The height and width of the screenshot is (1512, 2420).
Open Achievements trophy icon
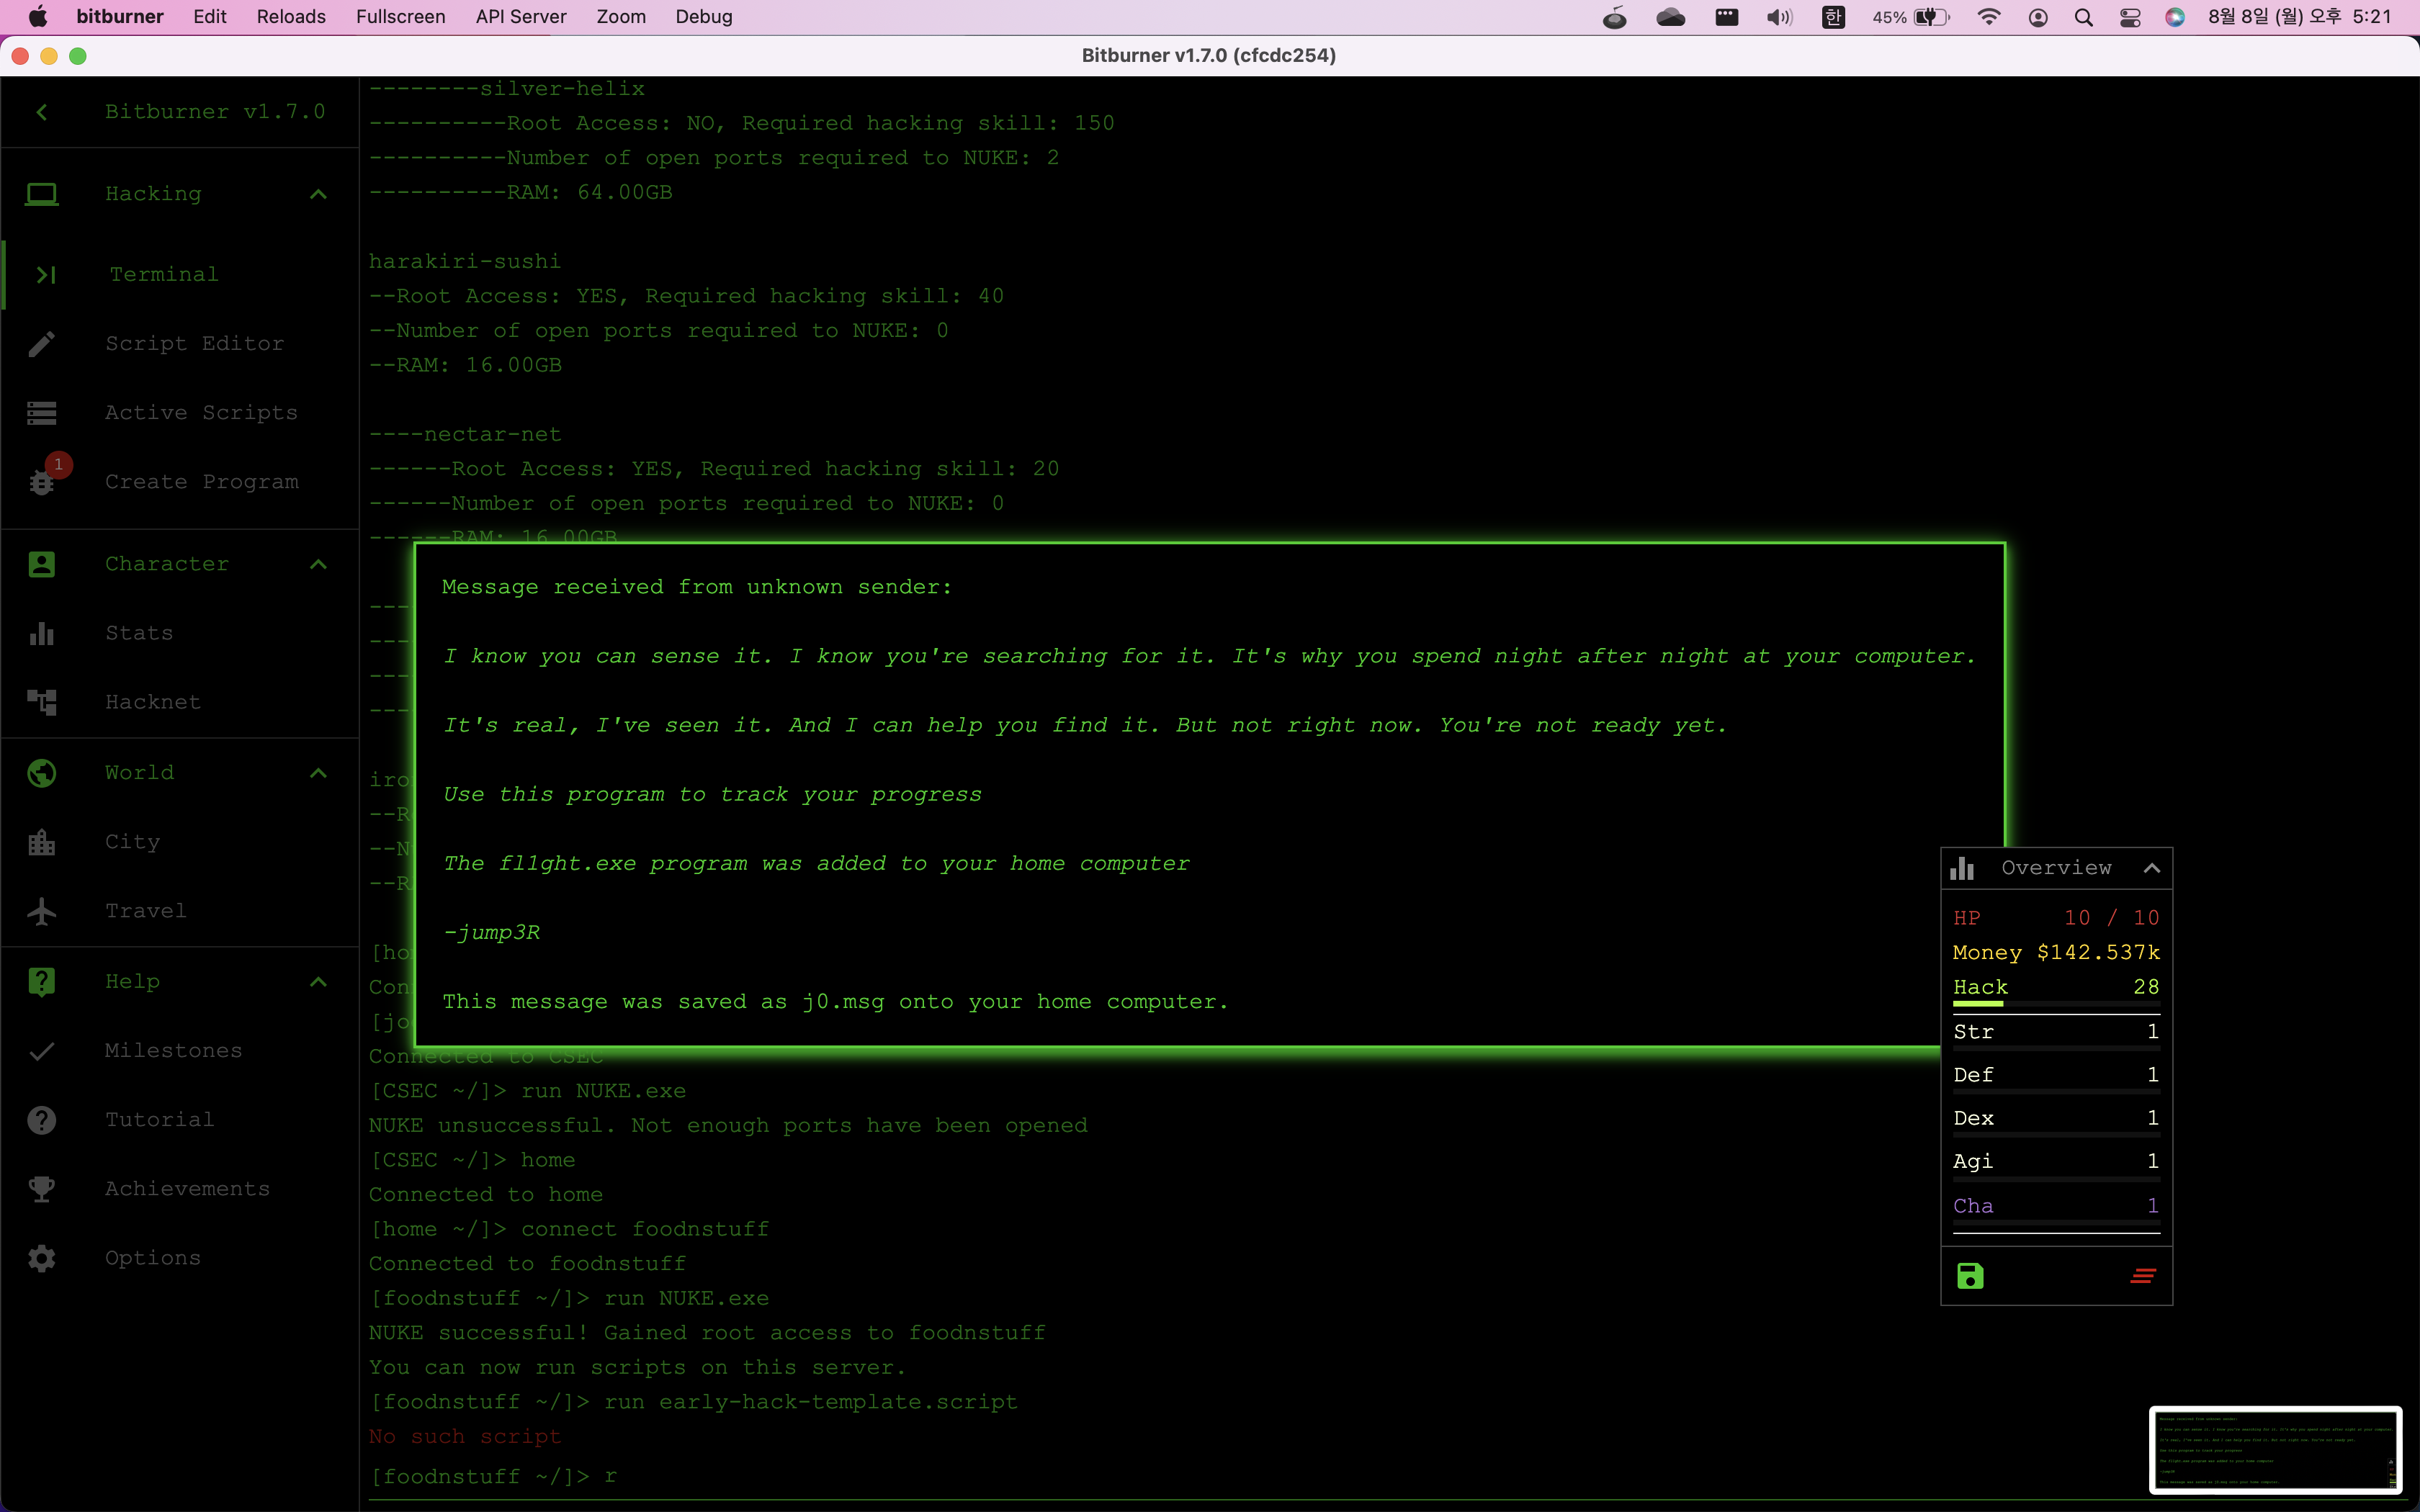41,1189
